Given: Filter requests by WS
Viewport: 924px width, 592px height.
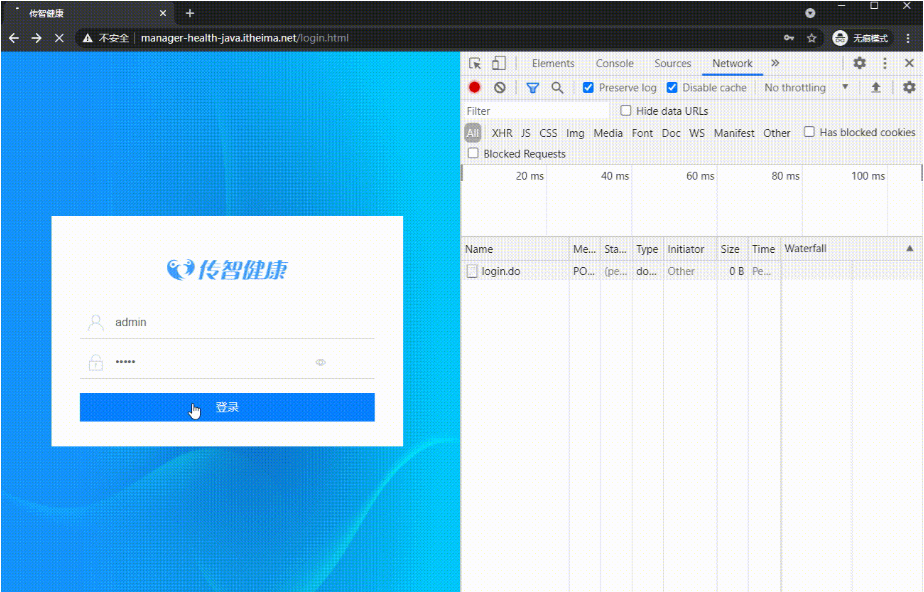Looking at the screenshot, I should [697, 133].
